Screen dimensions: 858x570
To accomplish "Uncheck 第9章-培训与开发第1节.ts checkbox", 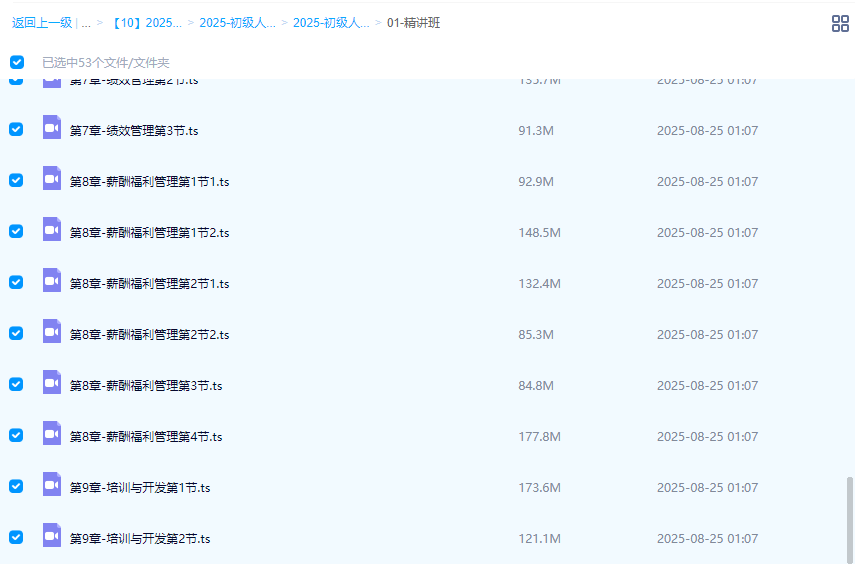I will [16, 486].
